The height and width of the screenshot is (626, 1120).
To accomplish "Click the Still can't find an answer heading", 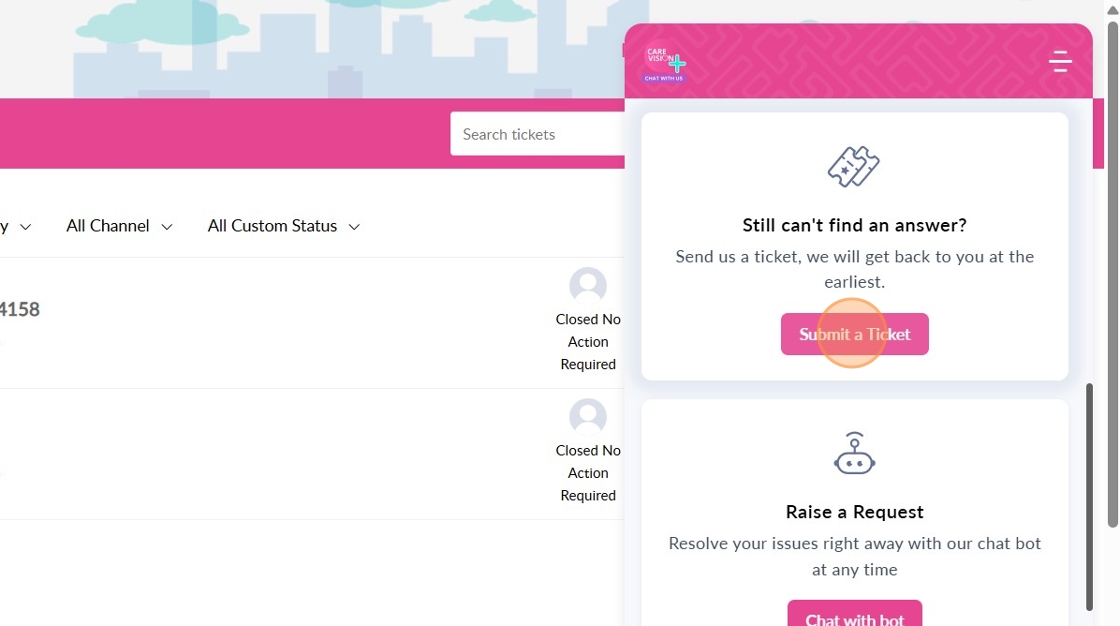I will click(x=854, y=226).
